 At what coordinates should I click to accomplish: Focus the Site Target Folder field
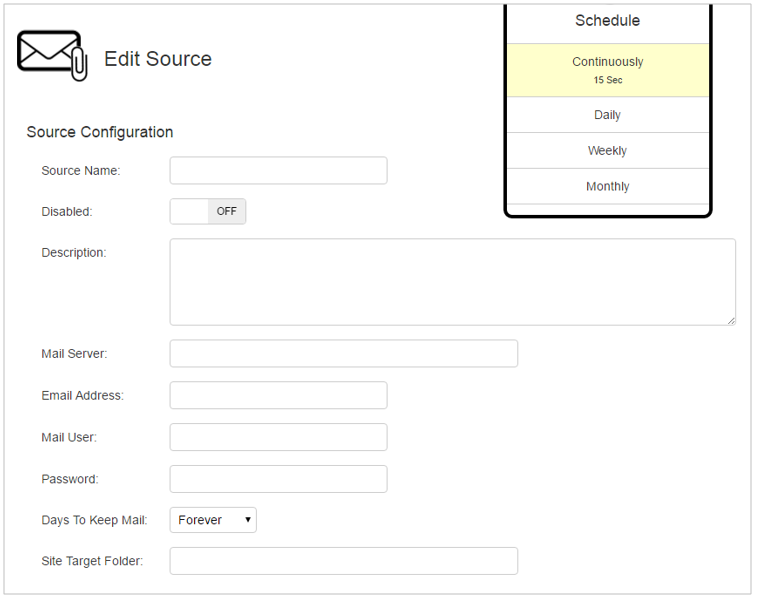(x=344, y=561)
